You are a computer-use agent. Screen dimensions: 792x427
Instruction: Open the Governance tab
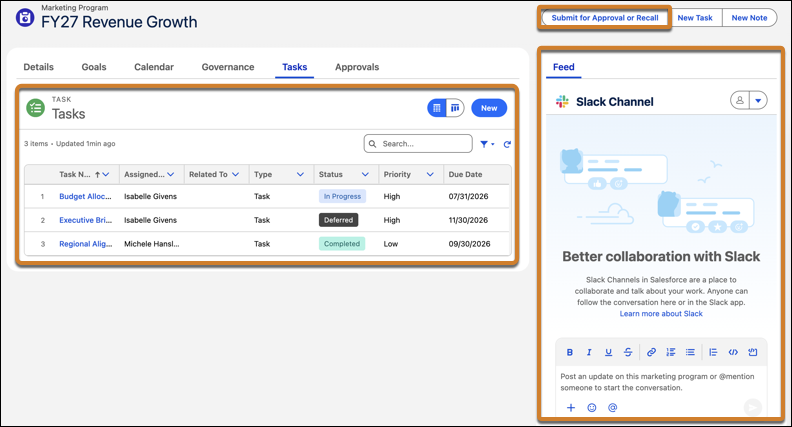tap(228, 67)
